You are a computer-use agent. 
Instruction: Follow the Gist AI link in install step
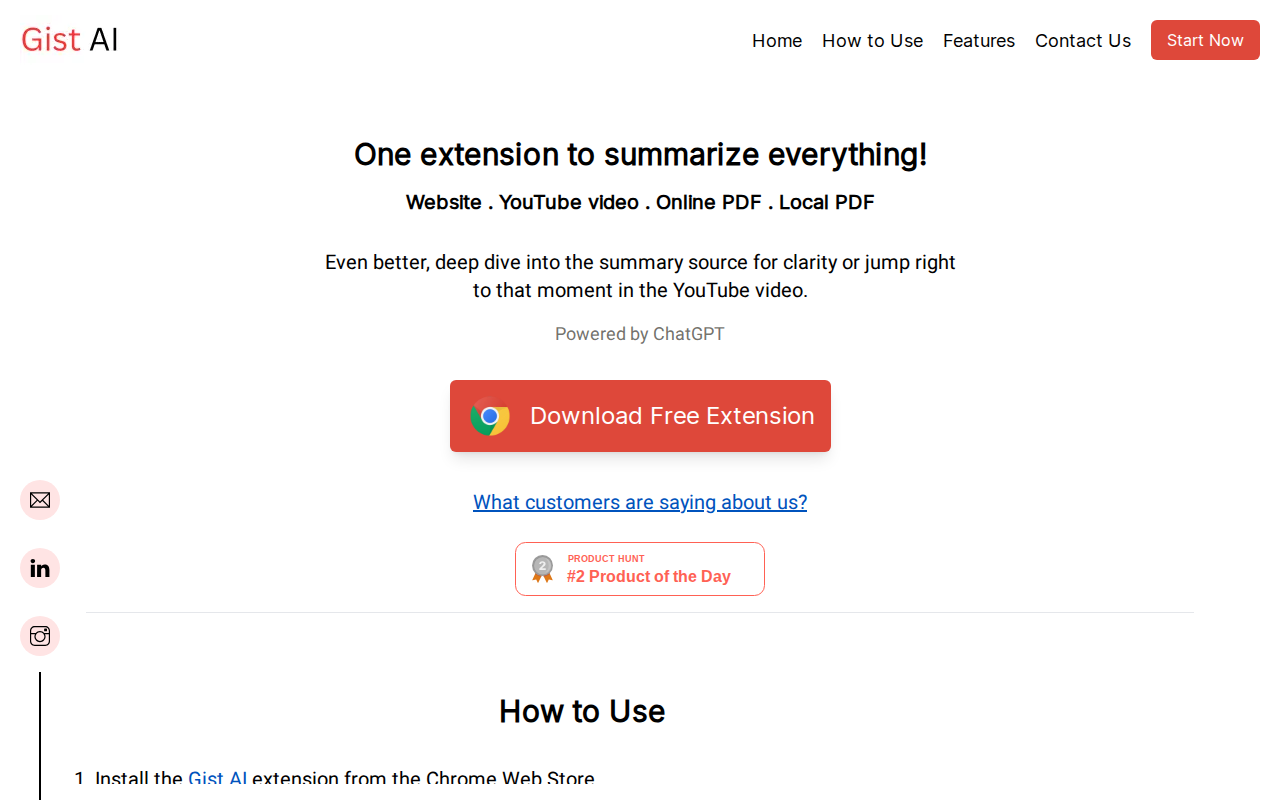coord(217,779)
